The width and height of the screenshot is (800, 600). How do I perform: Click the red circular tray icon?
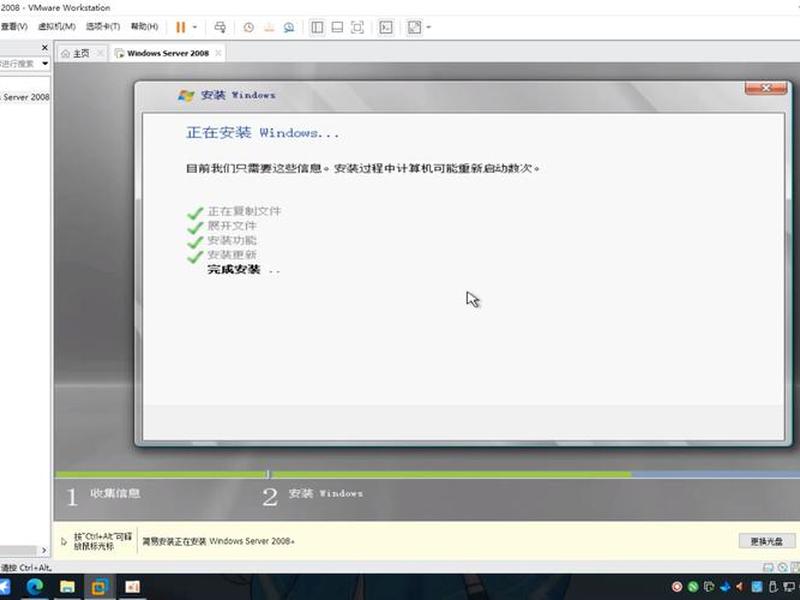pos(677,587)
